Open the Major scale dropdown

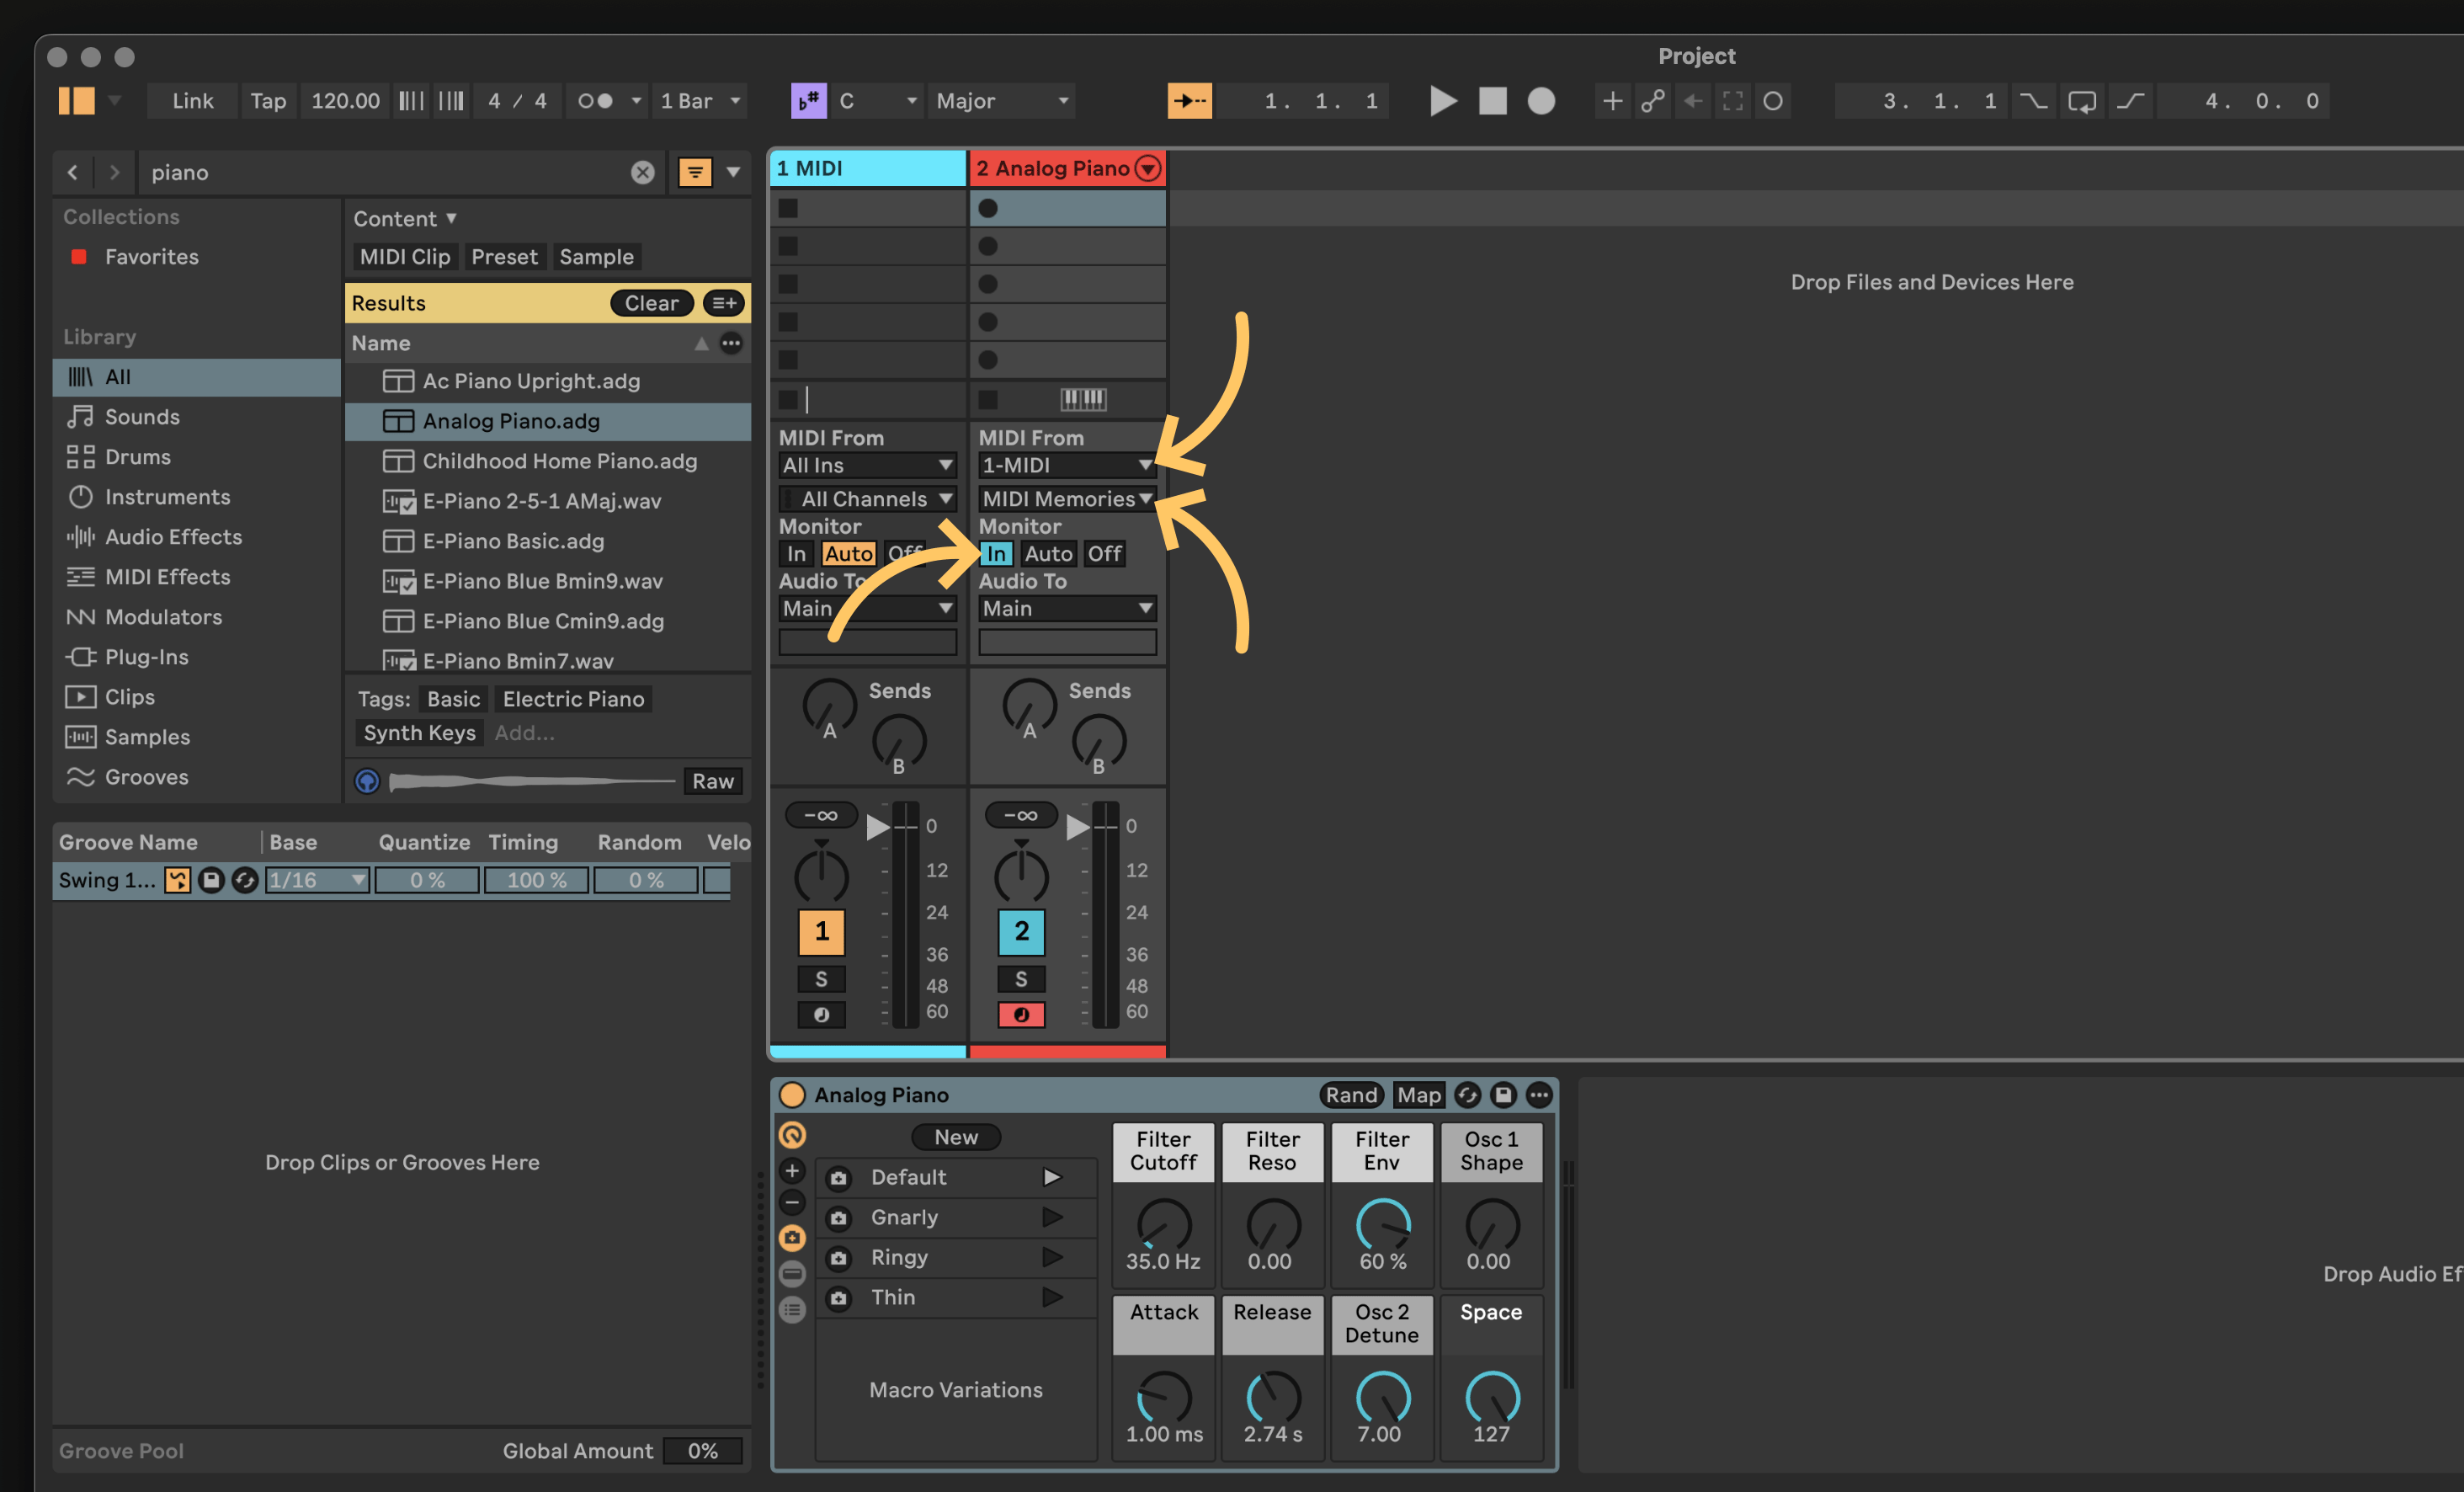coord(1003,101)
